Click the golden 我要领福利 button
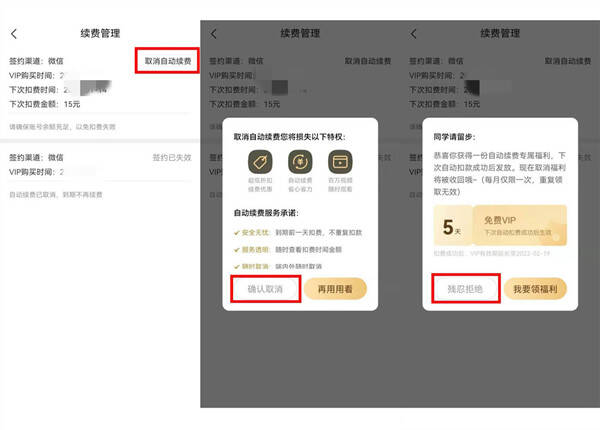The height and width of the screenshot is (430, 600). click(x=535, y=289)
